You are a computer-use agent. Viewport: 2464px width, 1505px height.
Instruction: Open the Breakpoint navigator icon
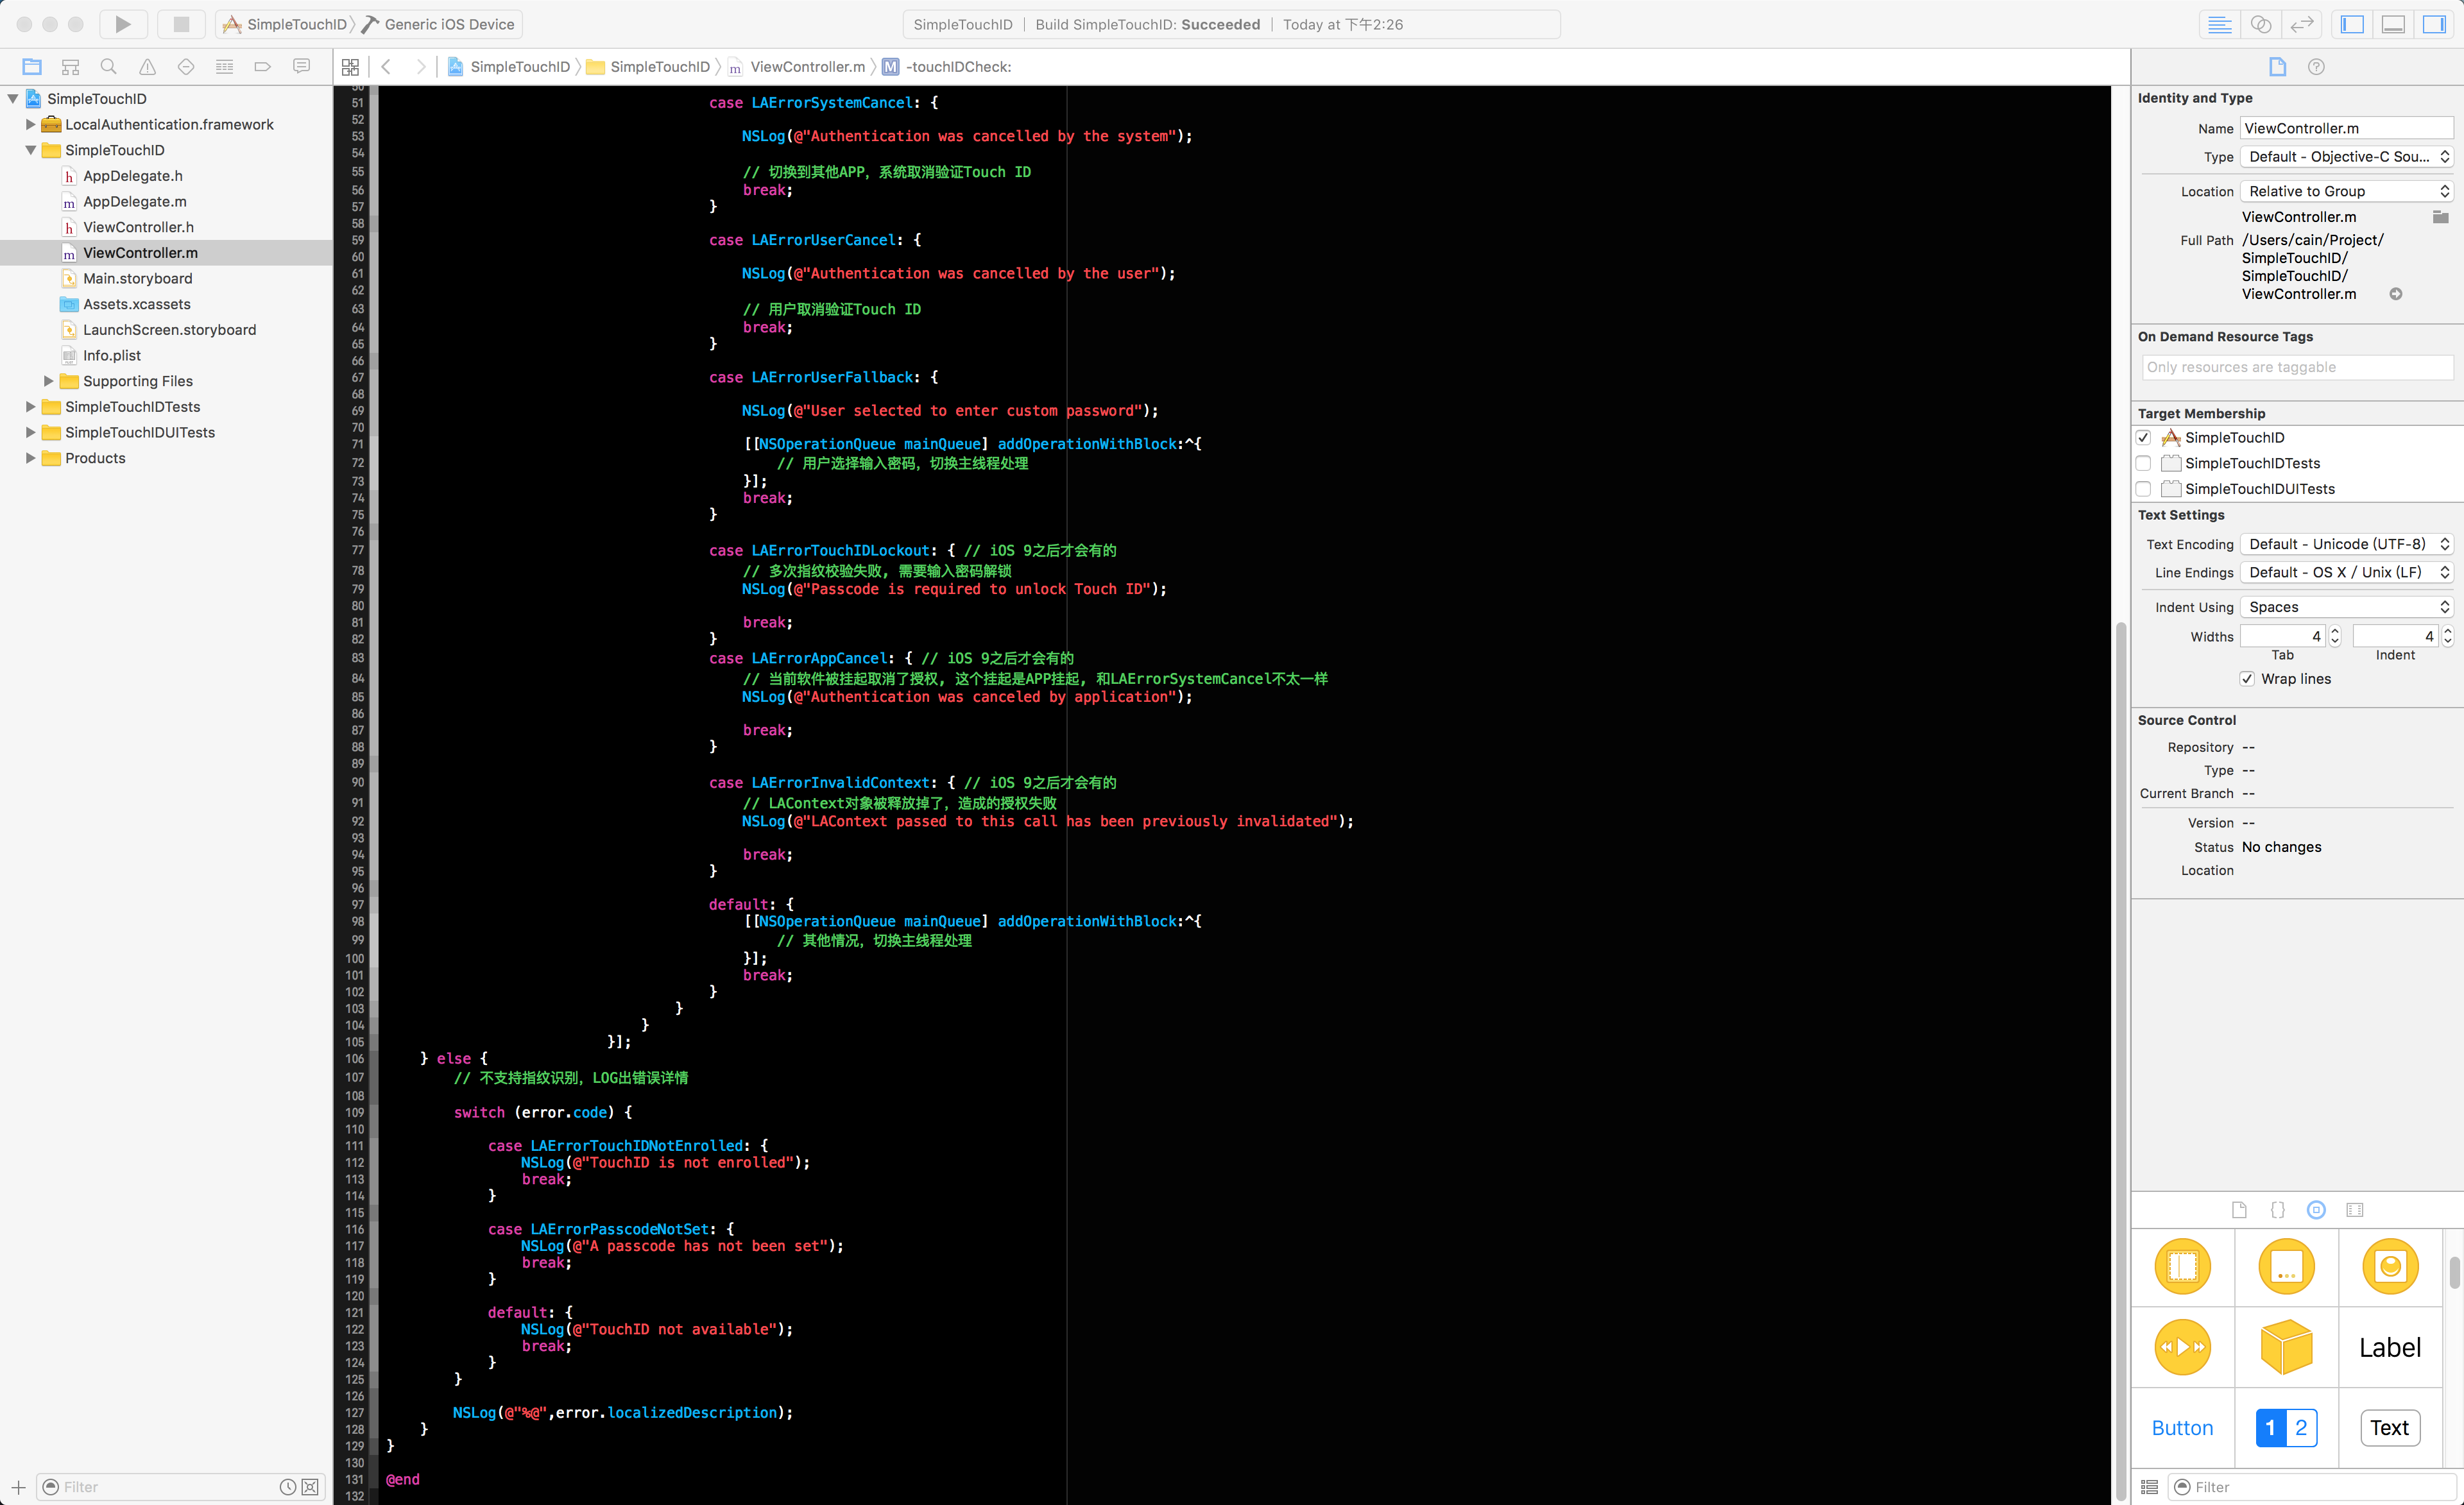(263, 67)
